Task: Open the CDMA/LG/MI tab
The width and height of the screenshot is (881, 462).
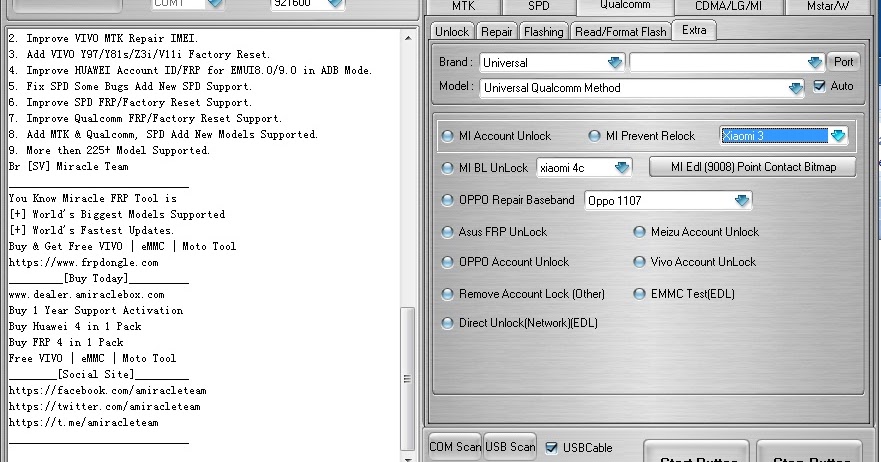Action: 728,7
